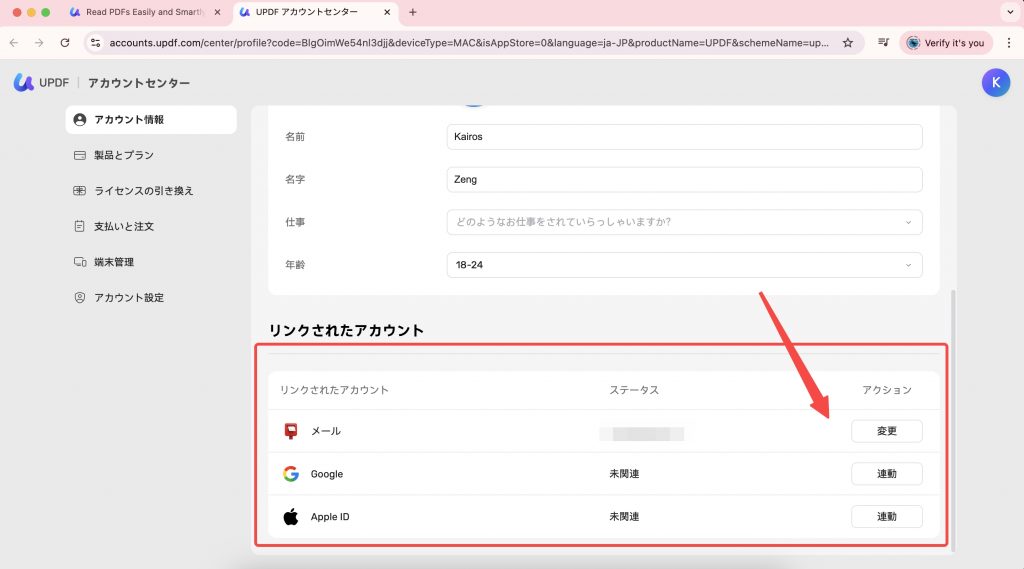Close the Read PDFs Easily tab
The height and width of the screenshot is (569, 1024).
pyautogui.click(x=217, y=12)
